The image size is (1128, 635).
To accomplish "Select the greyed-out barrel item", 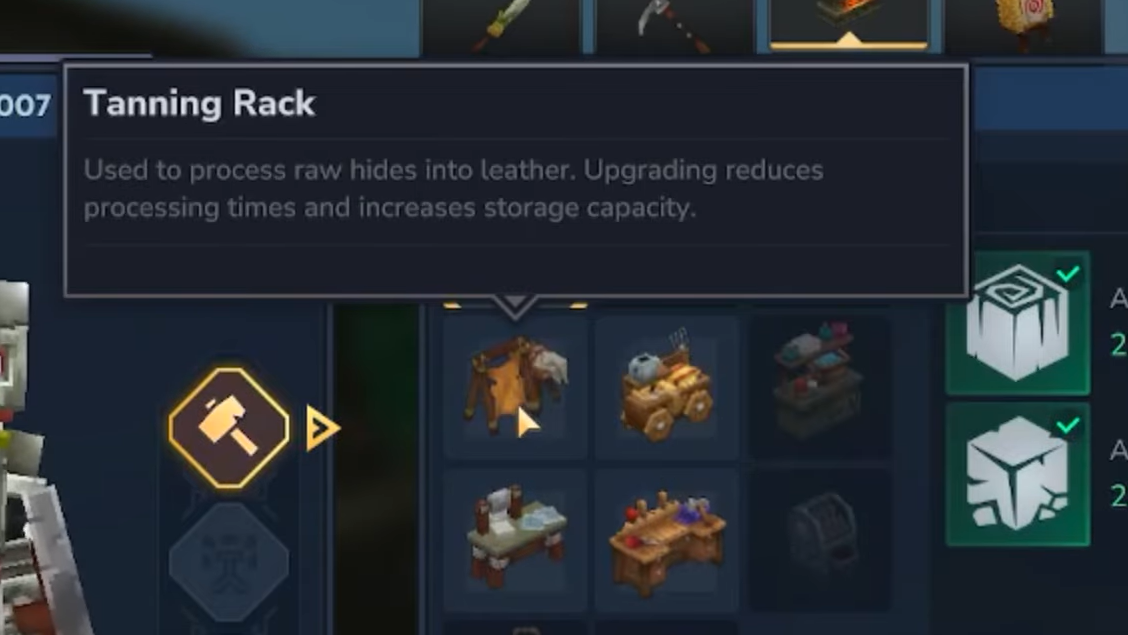I will (819, 538).
